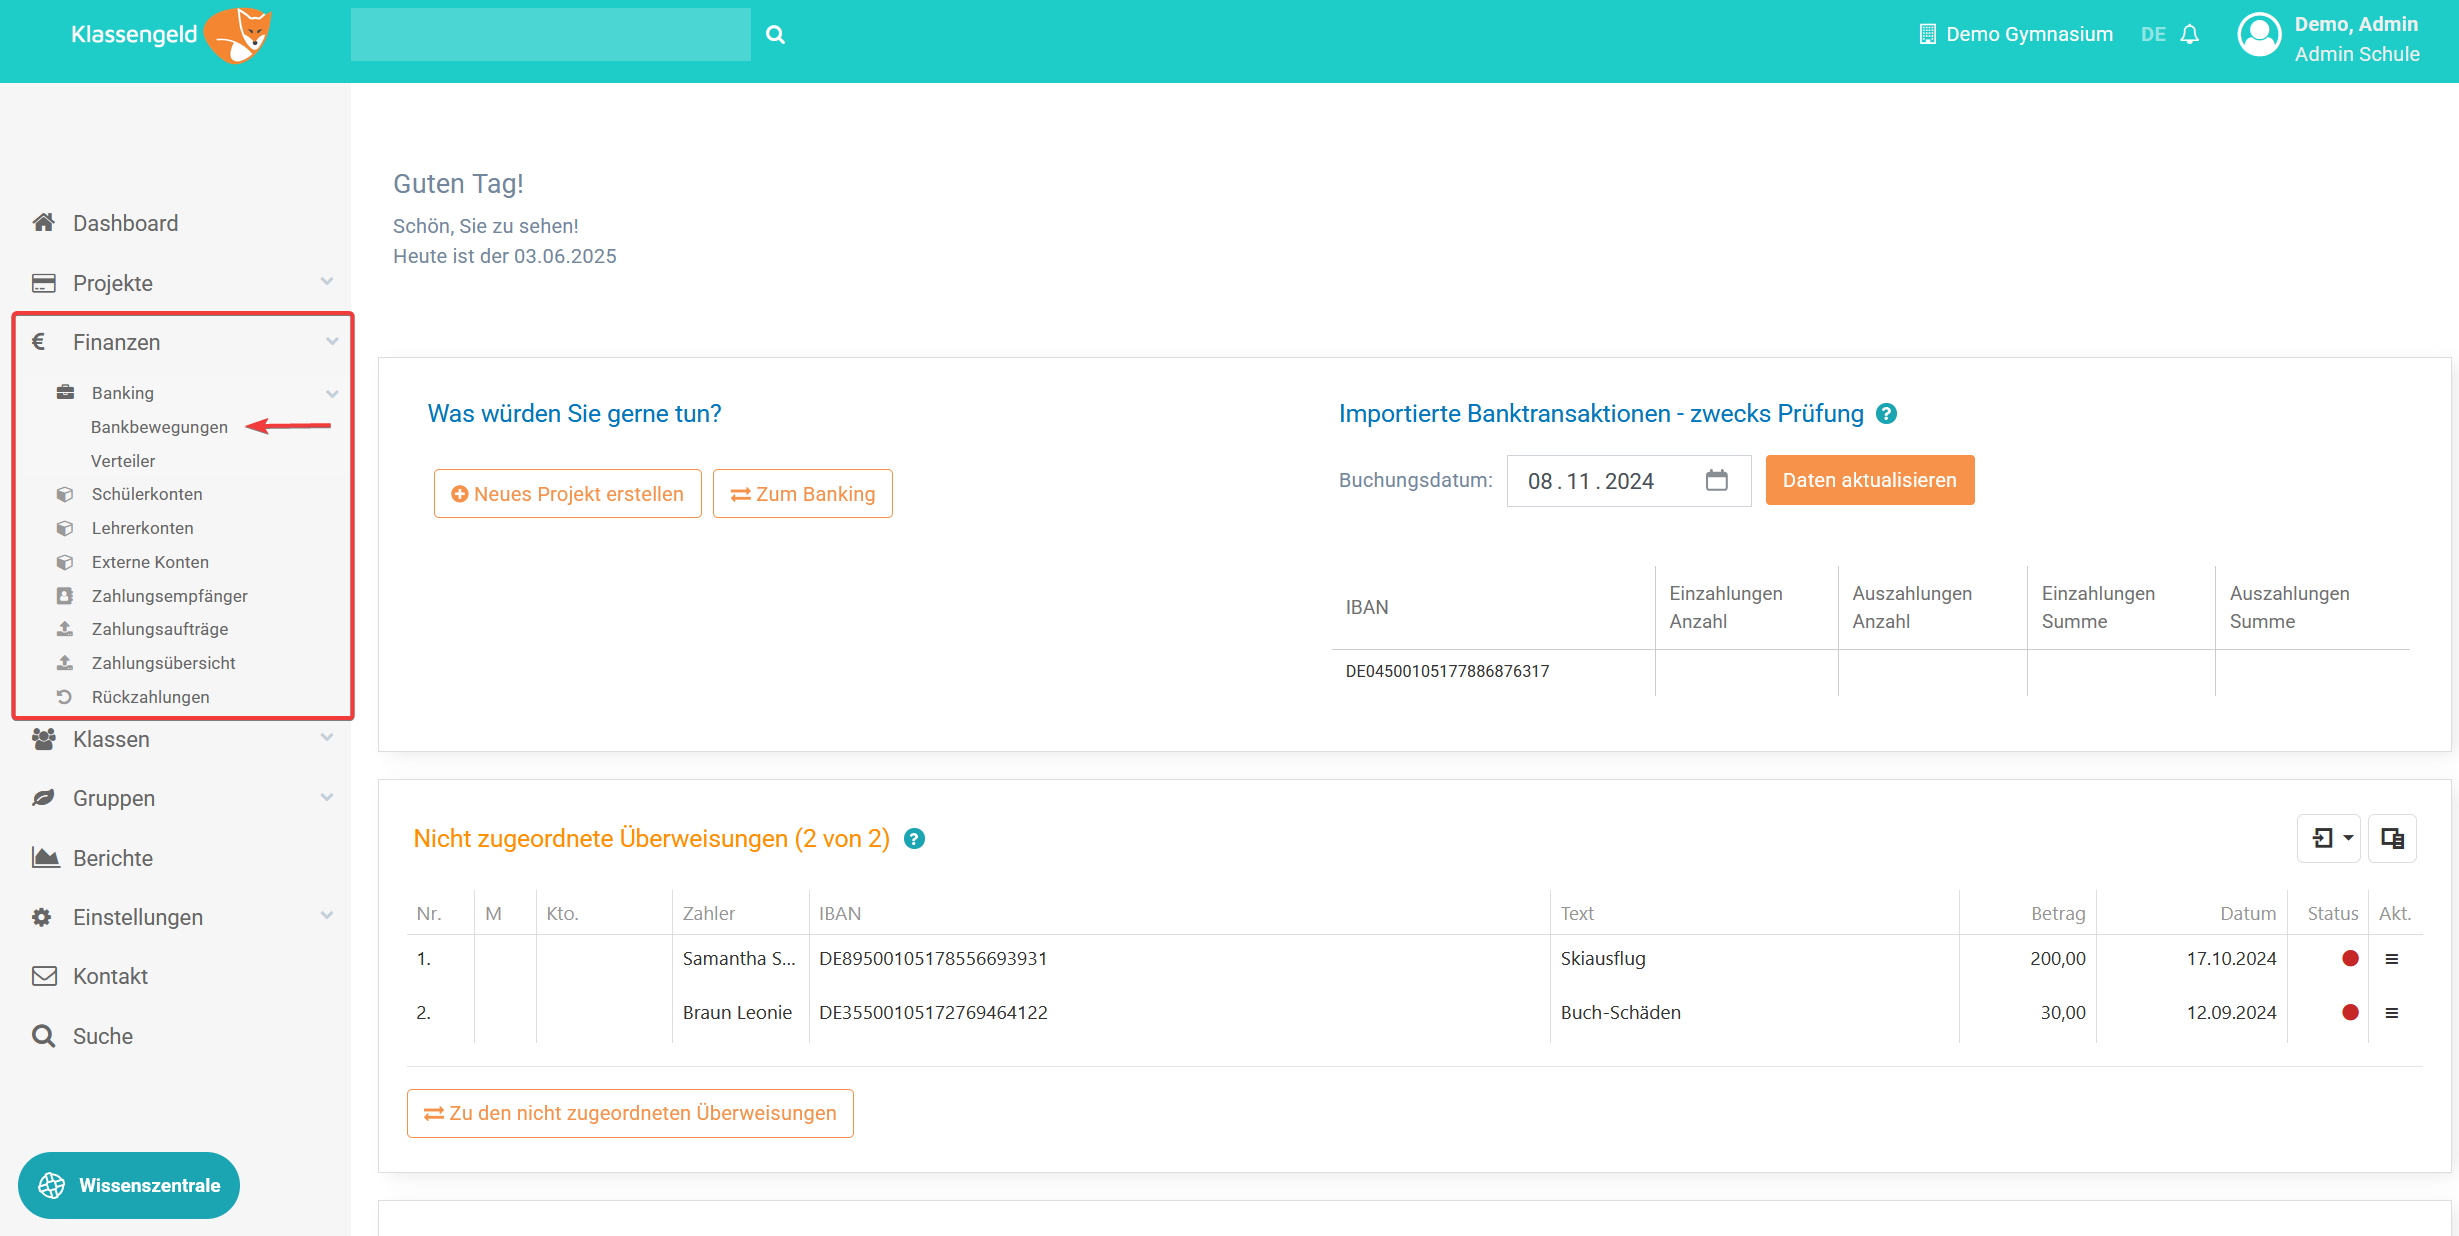
Task: Click the Buchungsdatum date field
Action: click(1629, 481)
